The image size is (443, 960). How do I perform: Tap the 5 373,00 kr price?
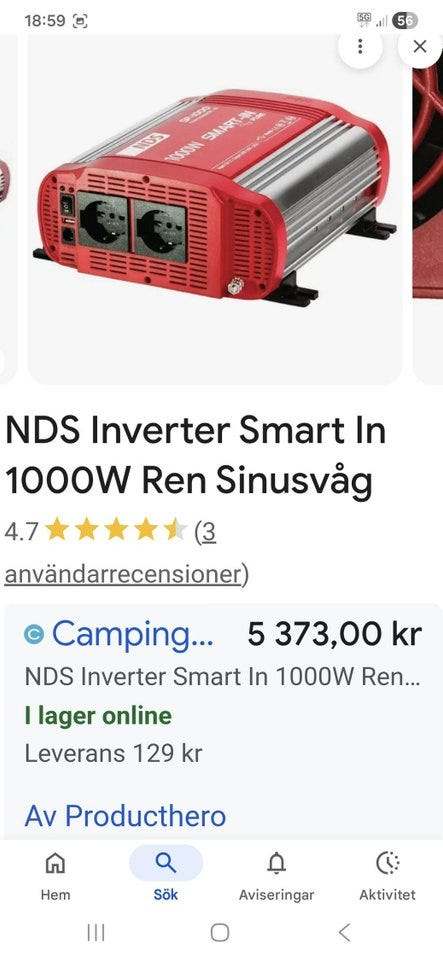(x=335, y=634)
